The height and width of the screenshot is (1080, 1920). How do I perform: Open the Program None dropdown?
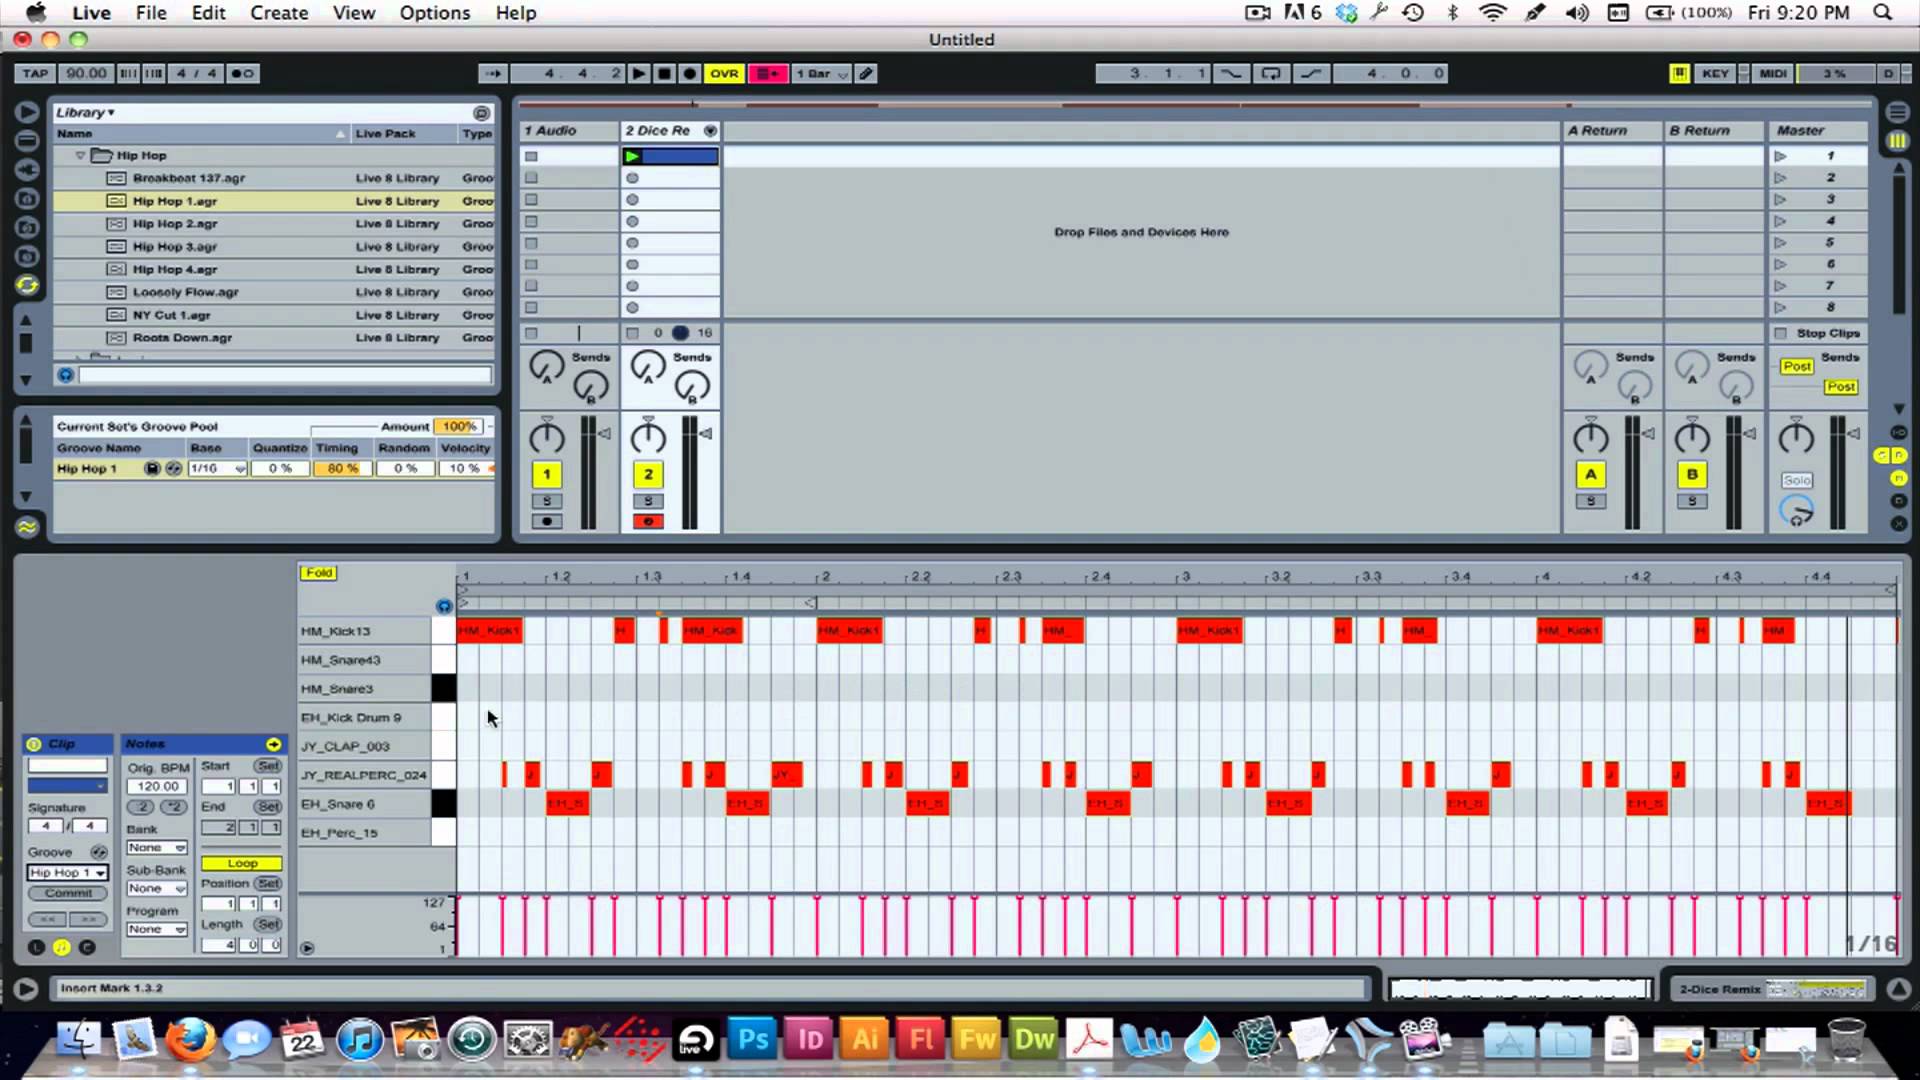coord(156,930)
